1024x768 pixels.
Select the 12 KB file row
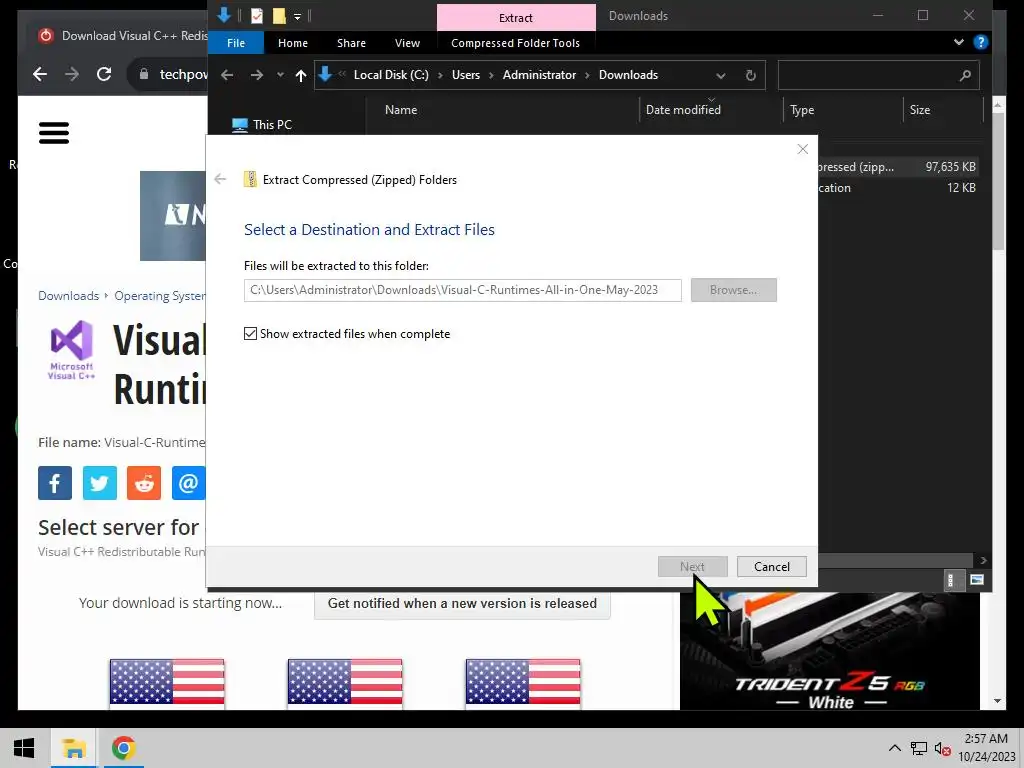tap(899, 188)
